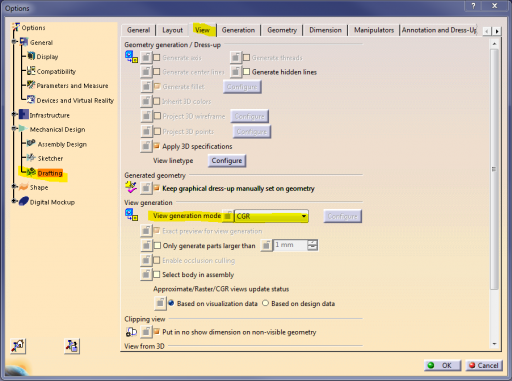
Task: Select Based on design data radio
Action: (265, 303)
